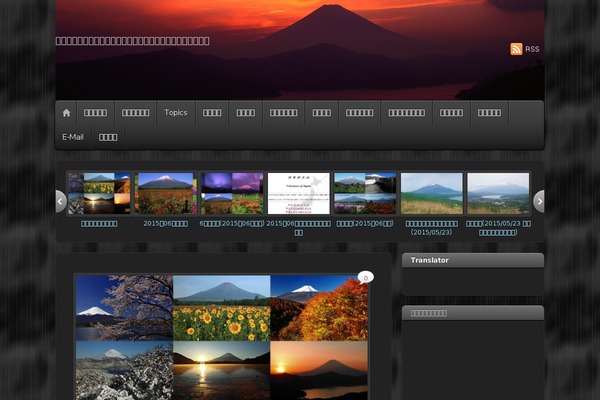Open white document with Japan map thumbnail
The height and width of the screenshot is (400, 600).
pyautogui.click(x=298, y=193)
